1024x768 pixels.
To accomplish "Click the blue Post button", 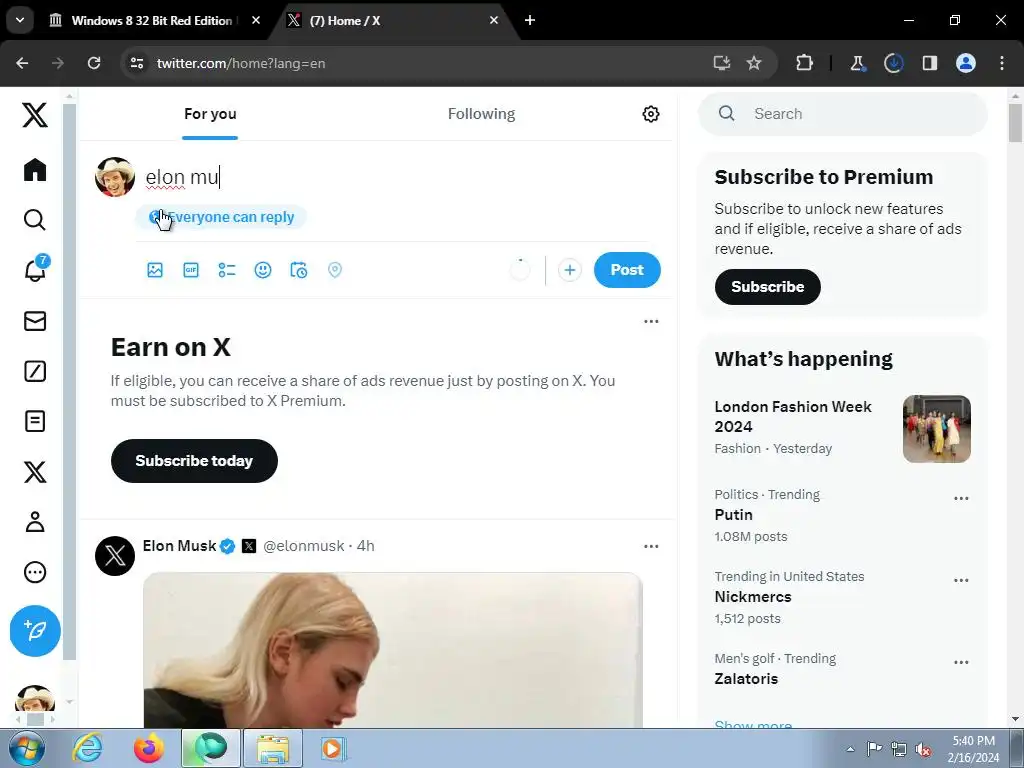I will [x=627, y=270].
